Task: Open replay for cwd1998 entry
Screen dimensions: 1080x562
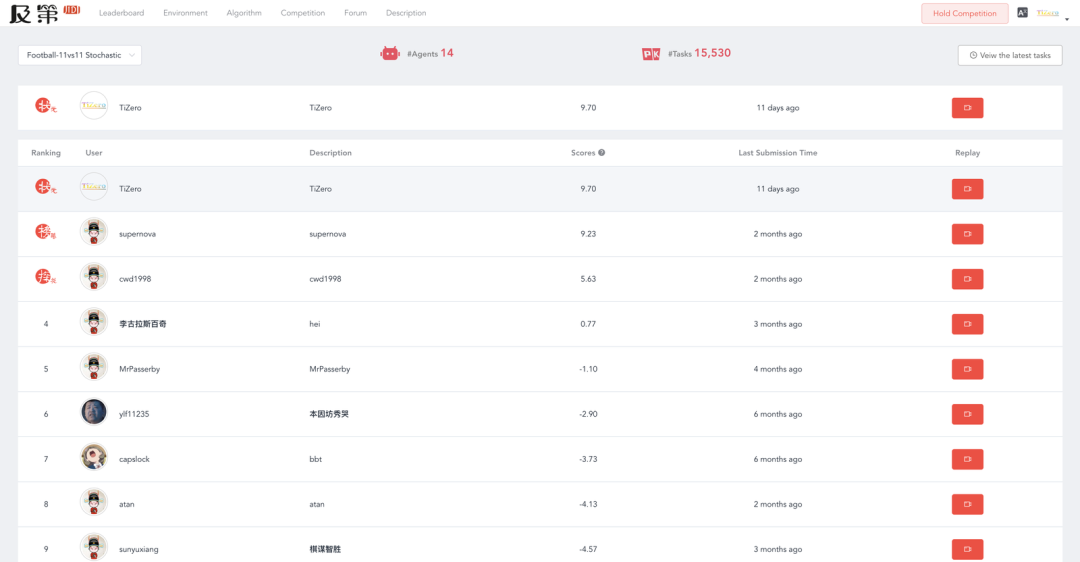Action: 967,279
